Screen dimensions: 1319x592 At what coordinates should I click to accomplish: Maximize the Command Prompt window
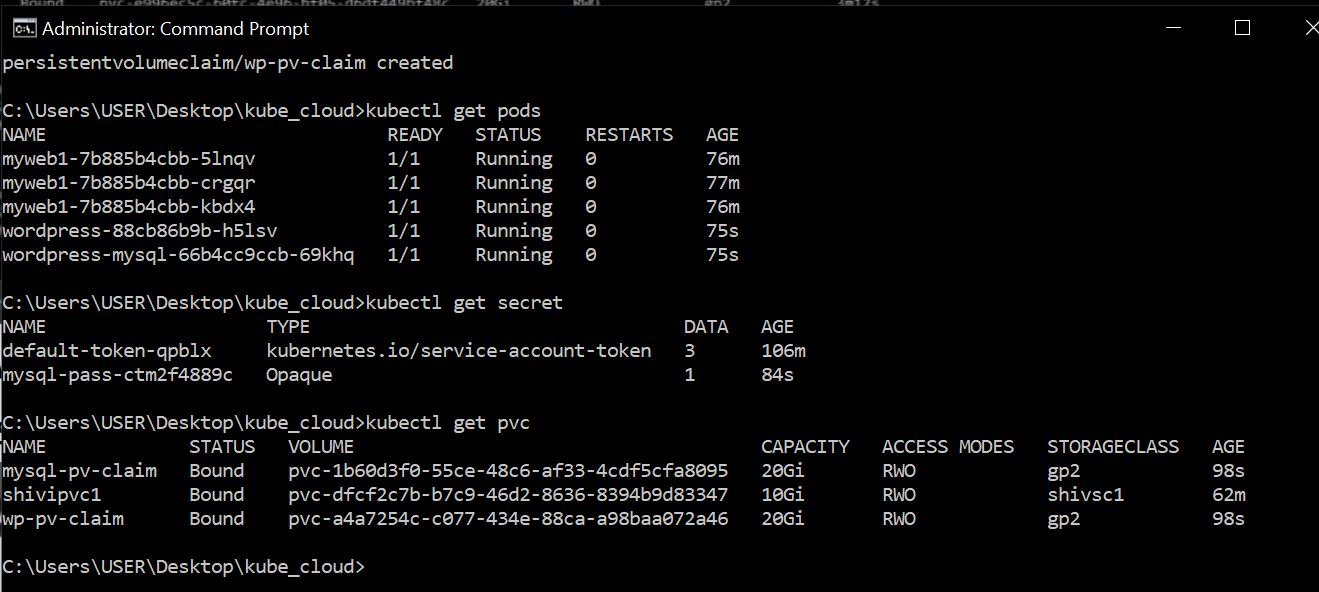click(1243, 28)
